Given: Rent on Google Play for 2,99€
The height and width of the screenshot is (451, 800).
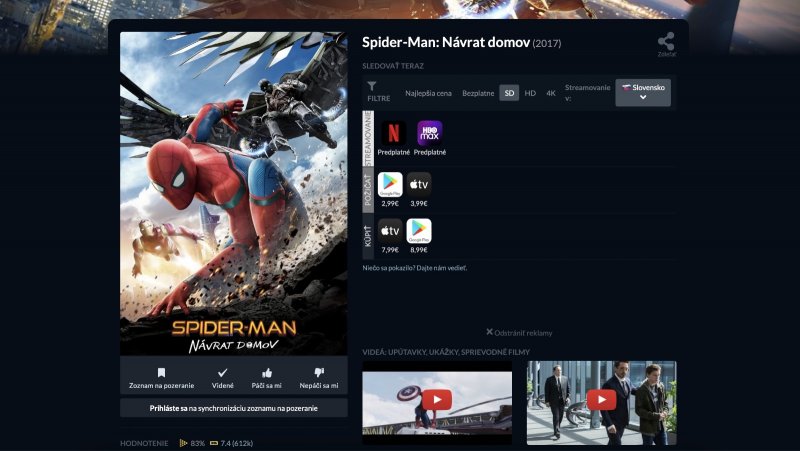Looking at the screenshot, I should (x=390, y=184).
